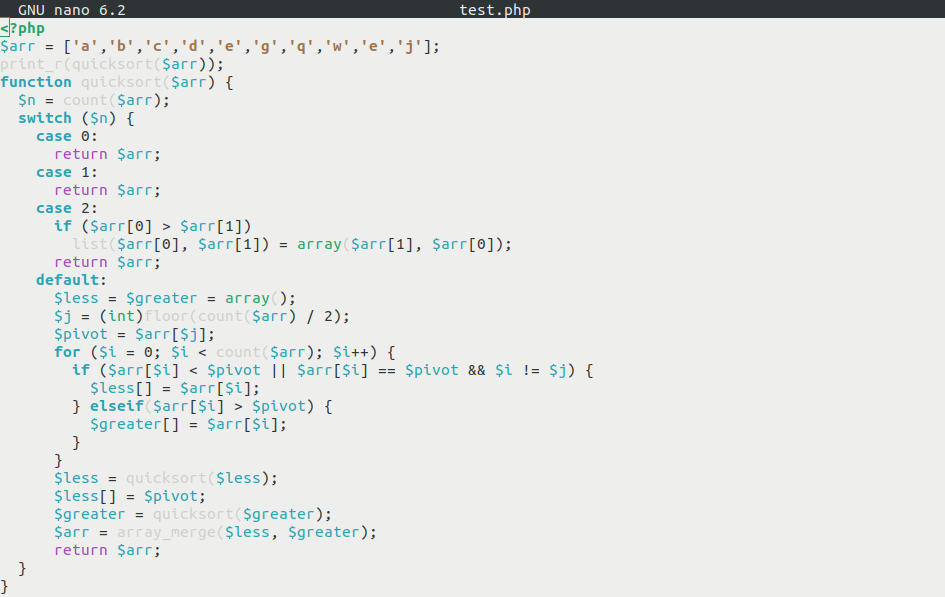This screenshot has width=945, height=597.
Task: Click the if ($arr[0] > $arr[1]) line
Action: pos(152,227)
